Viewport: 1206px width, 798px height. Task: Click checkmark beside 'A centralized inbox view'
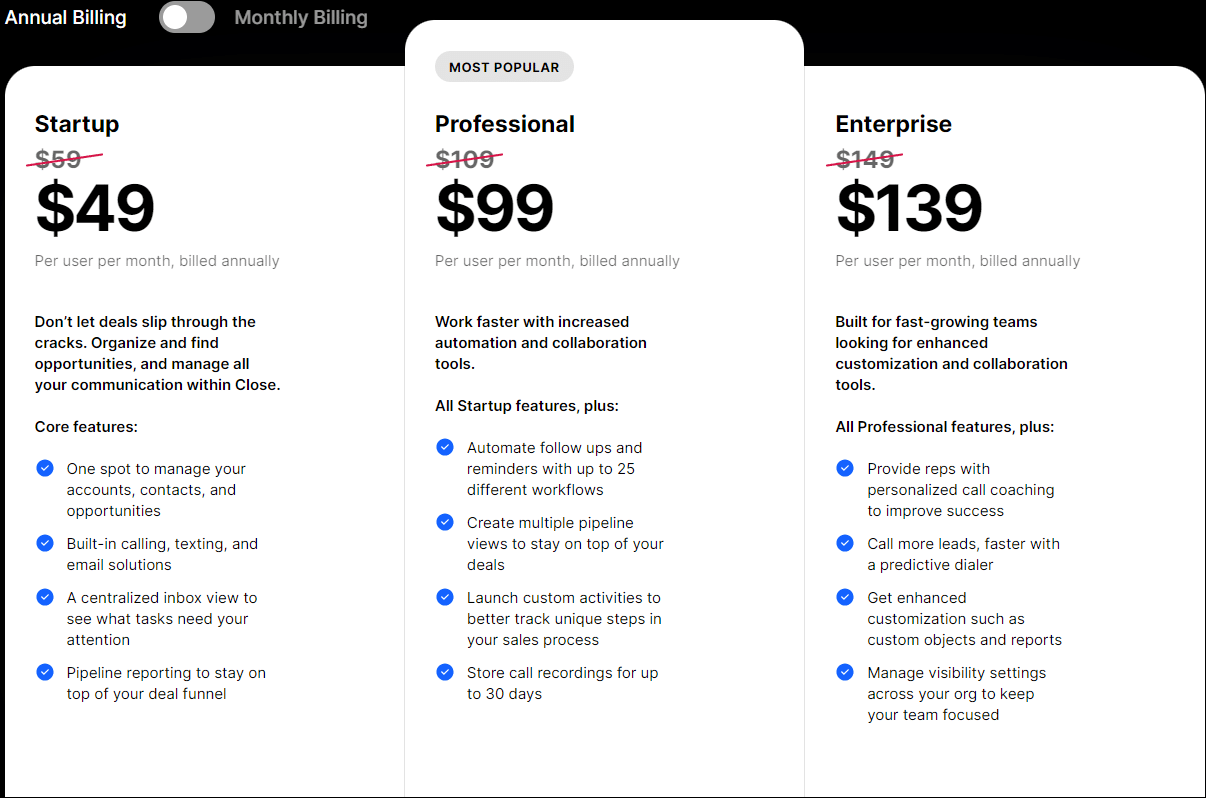[45, 597]
